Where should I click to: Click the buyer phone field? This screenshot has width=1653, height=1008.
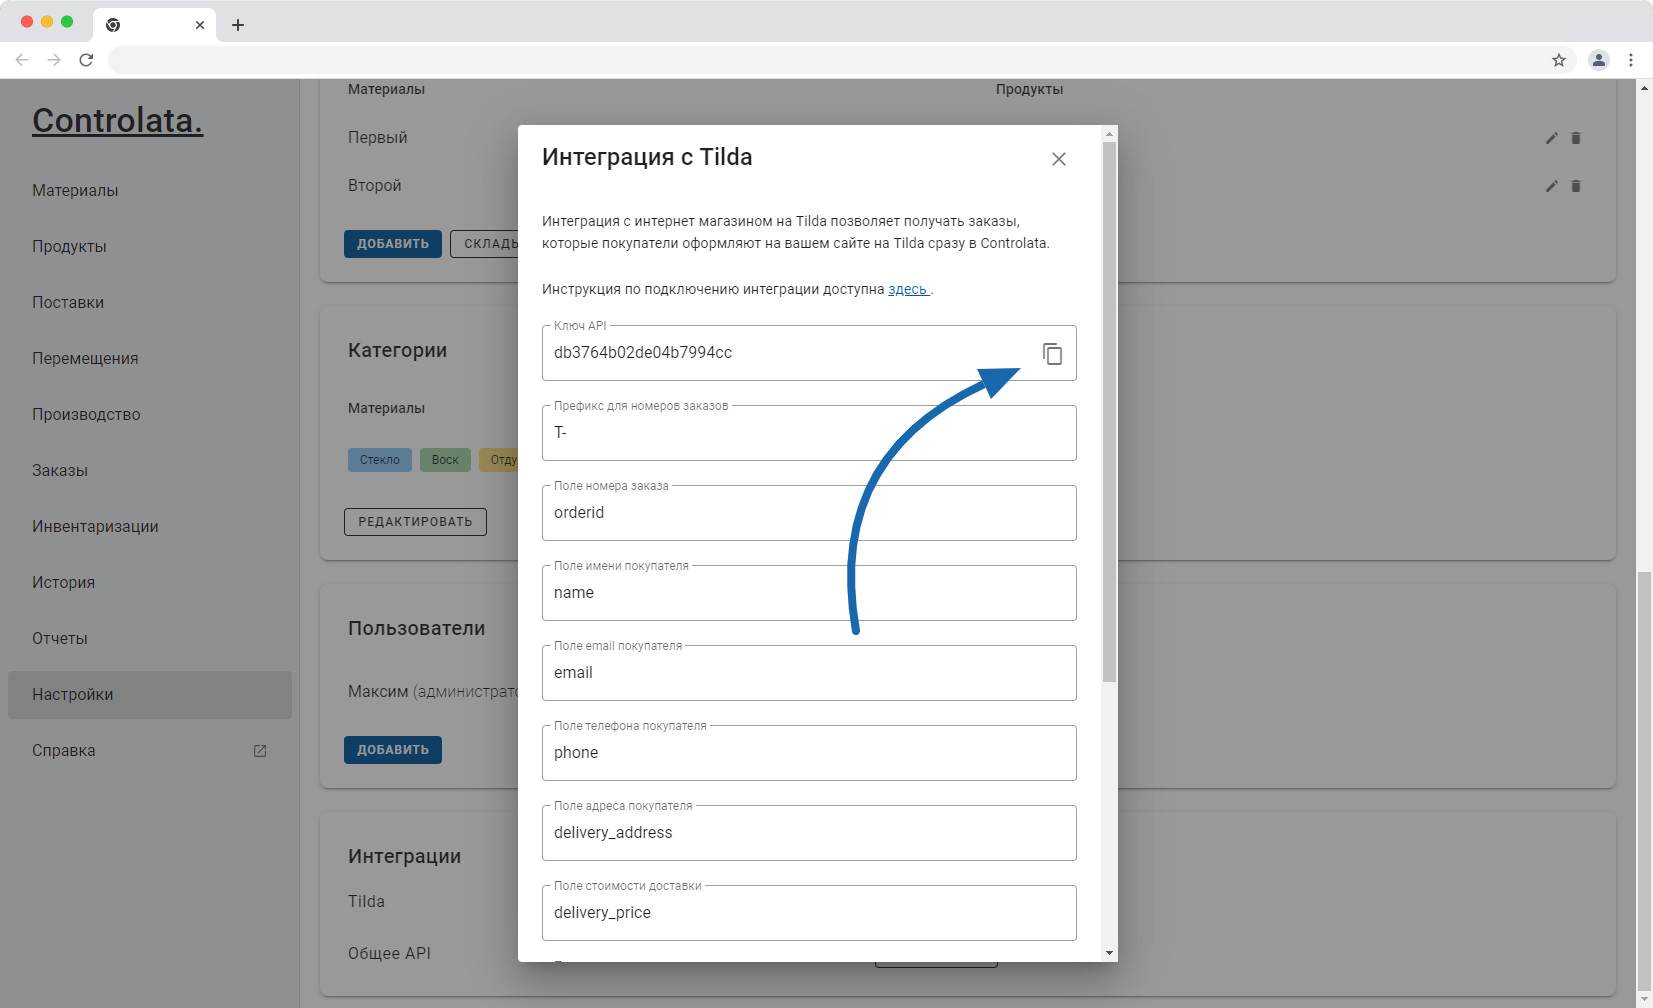(809, 753)
